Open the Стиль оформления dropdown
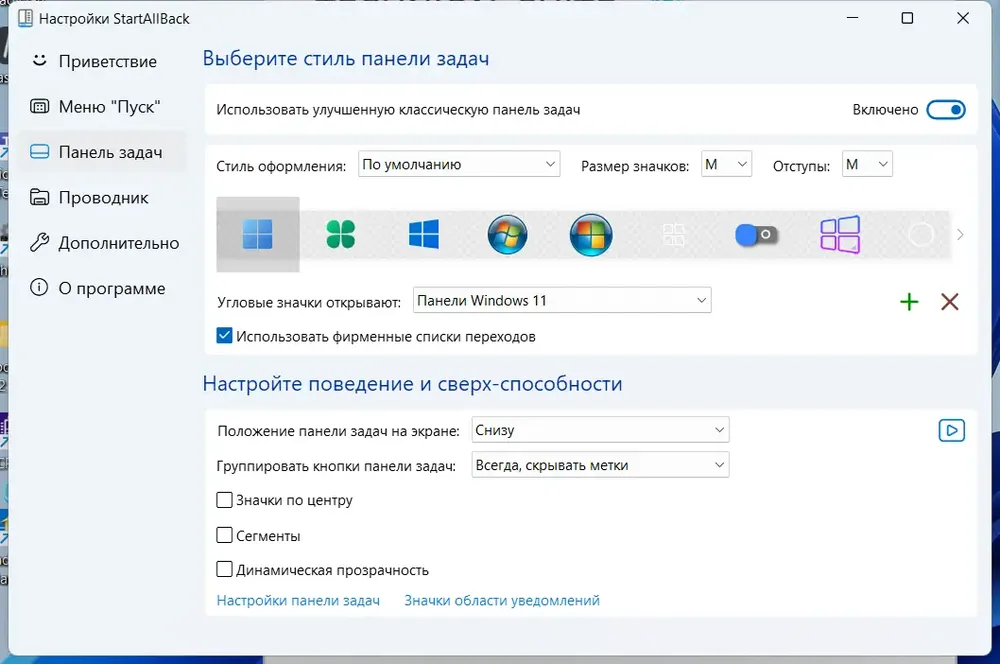This screenshot has width=1000, height=664. 459,165
